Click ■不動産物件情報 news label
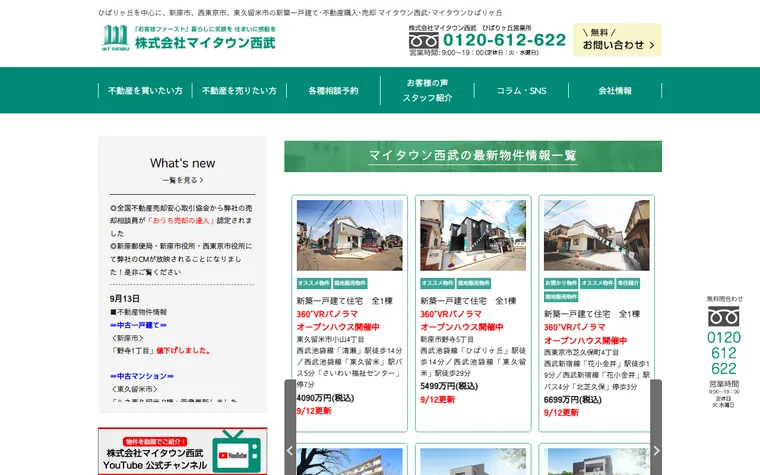This screenshot has height=475, width=760. [x=138, y=312]
